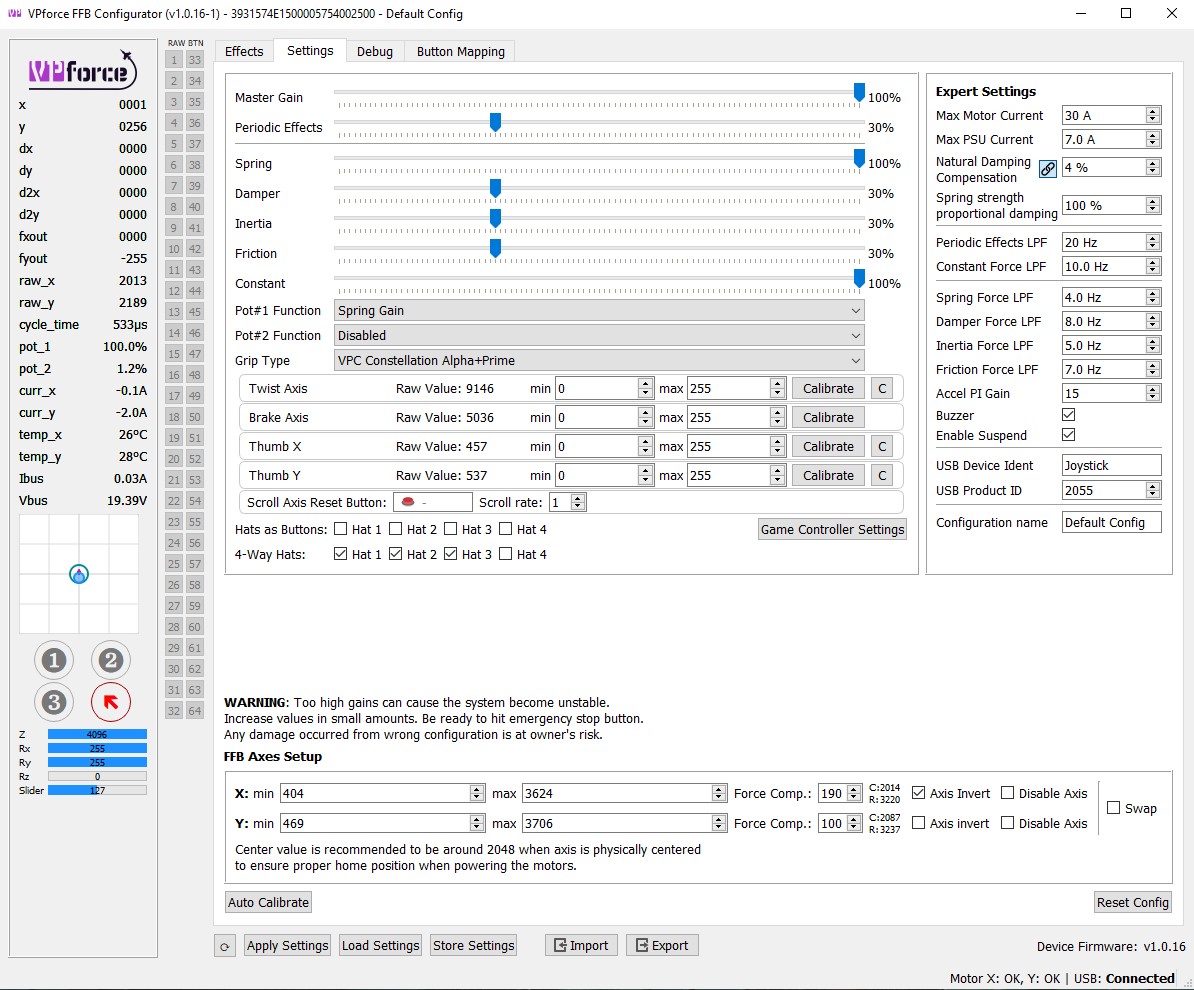Click raw button indicator 16
The image size is (1194, 990).
pos(174,375)
